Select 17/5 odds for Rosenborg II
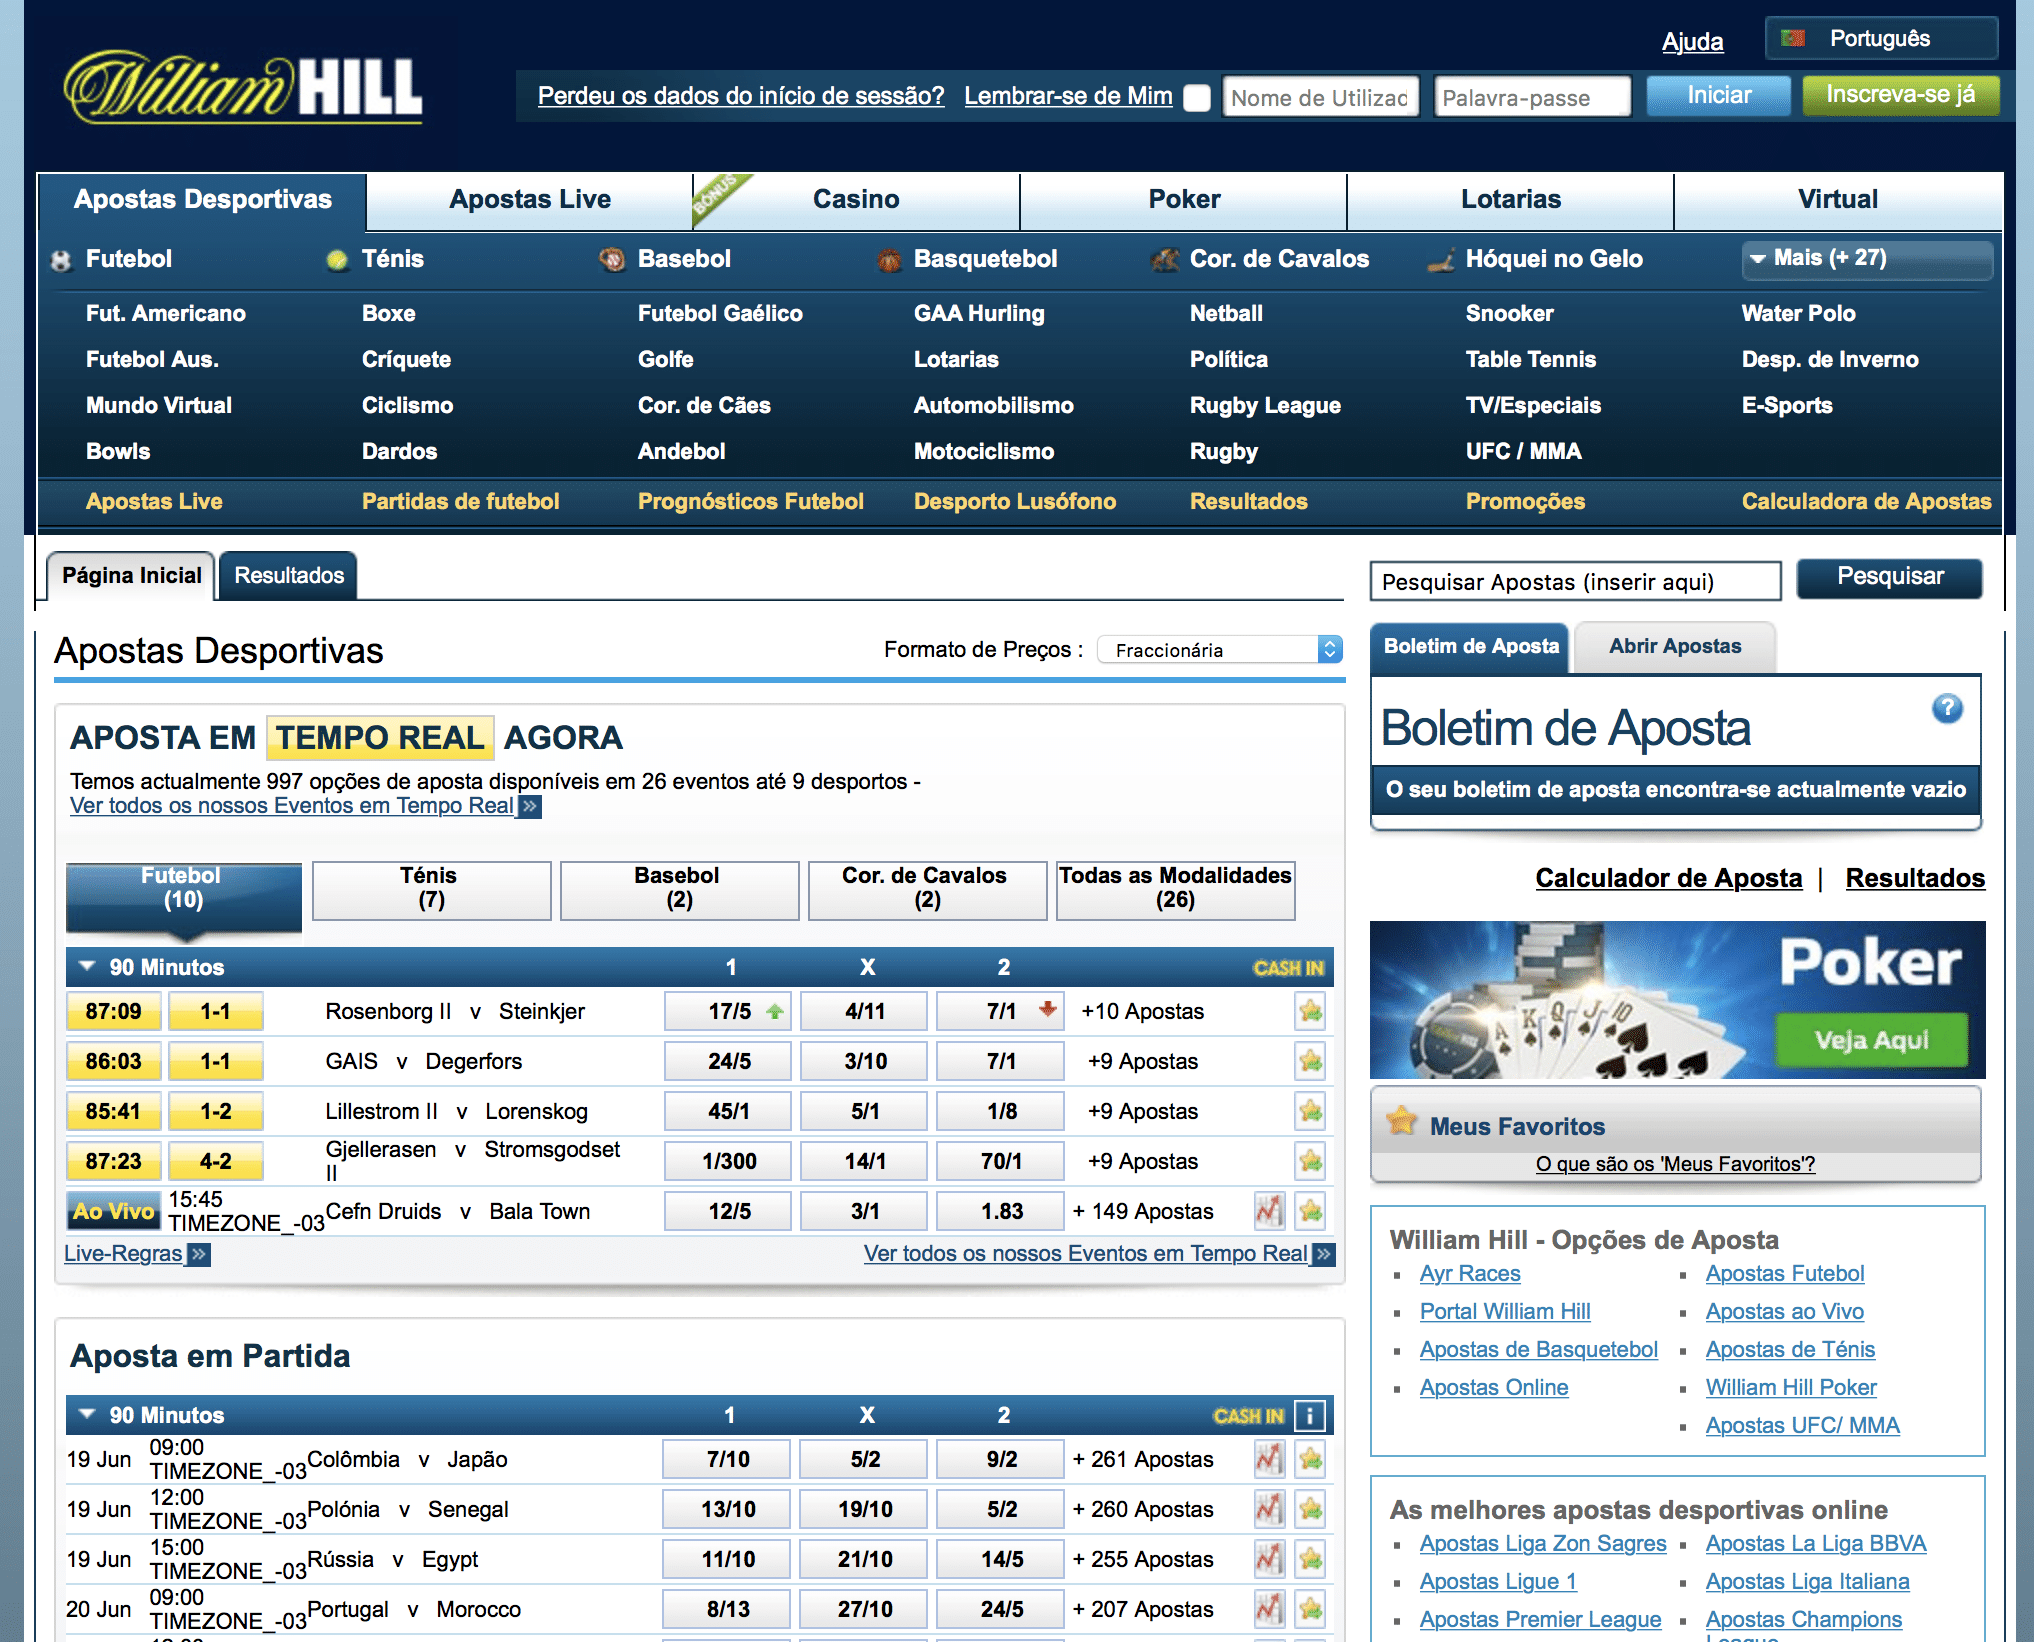Viewport: 2034px width, 1642px height. pos(728,1011)
